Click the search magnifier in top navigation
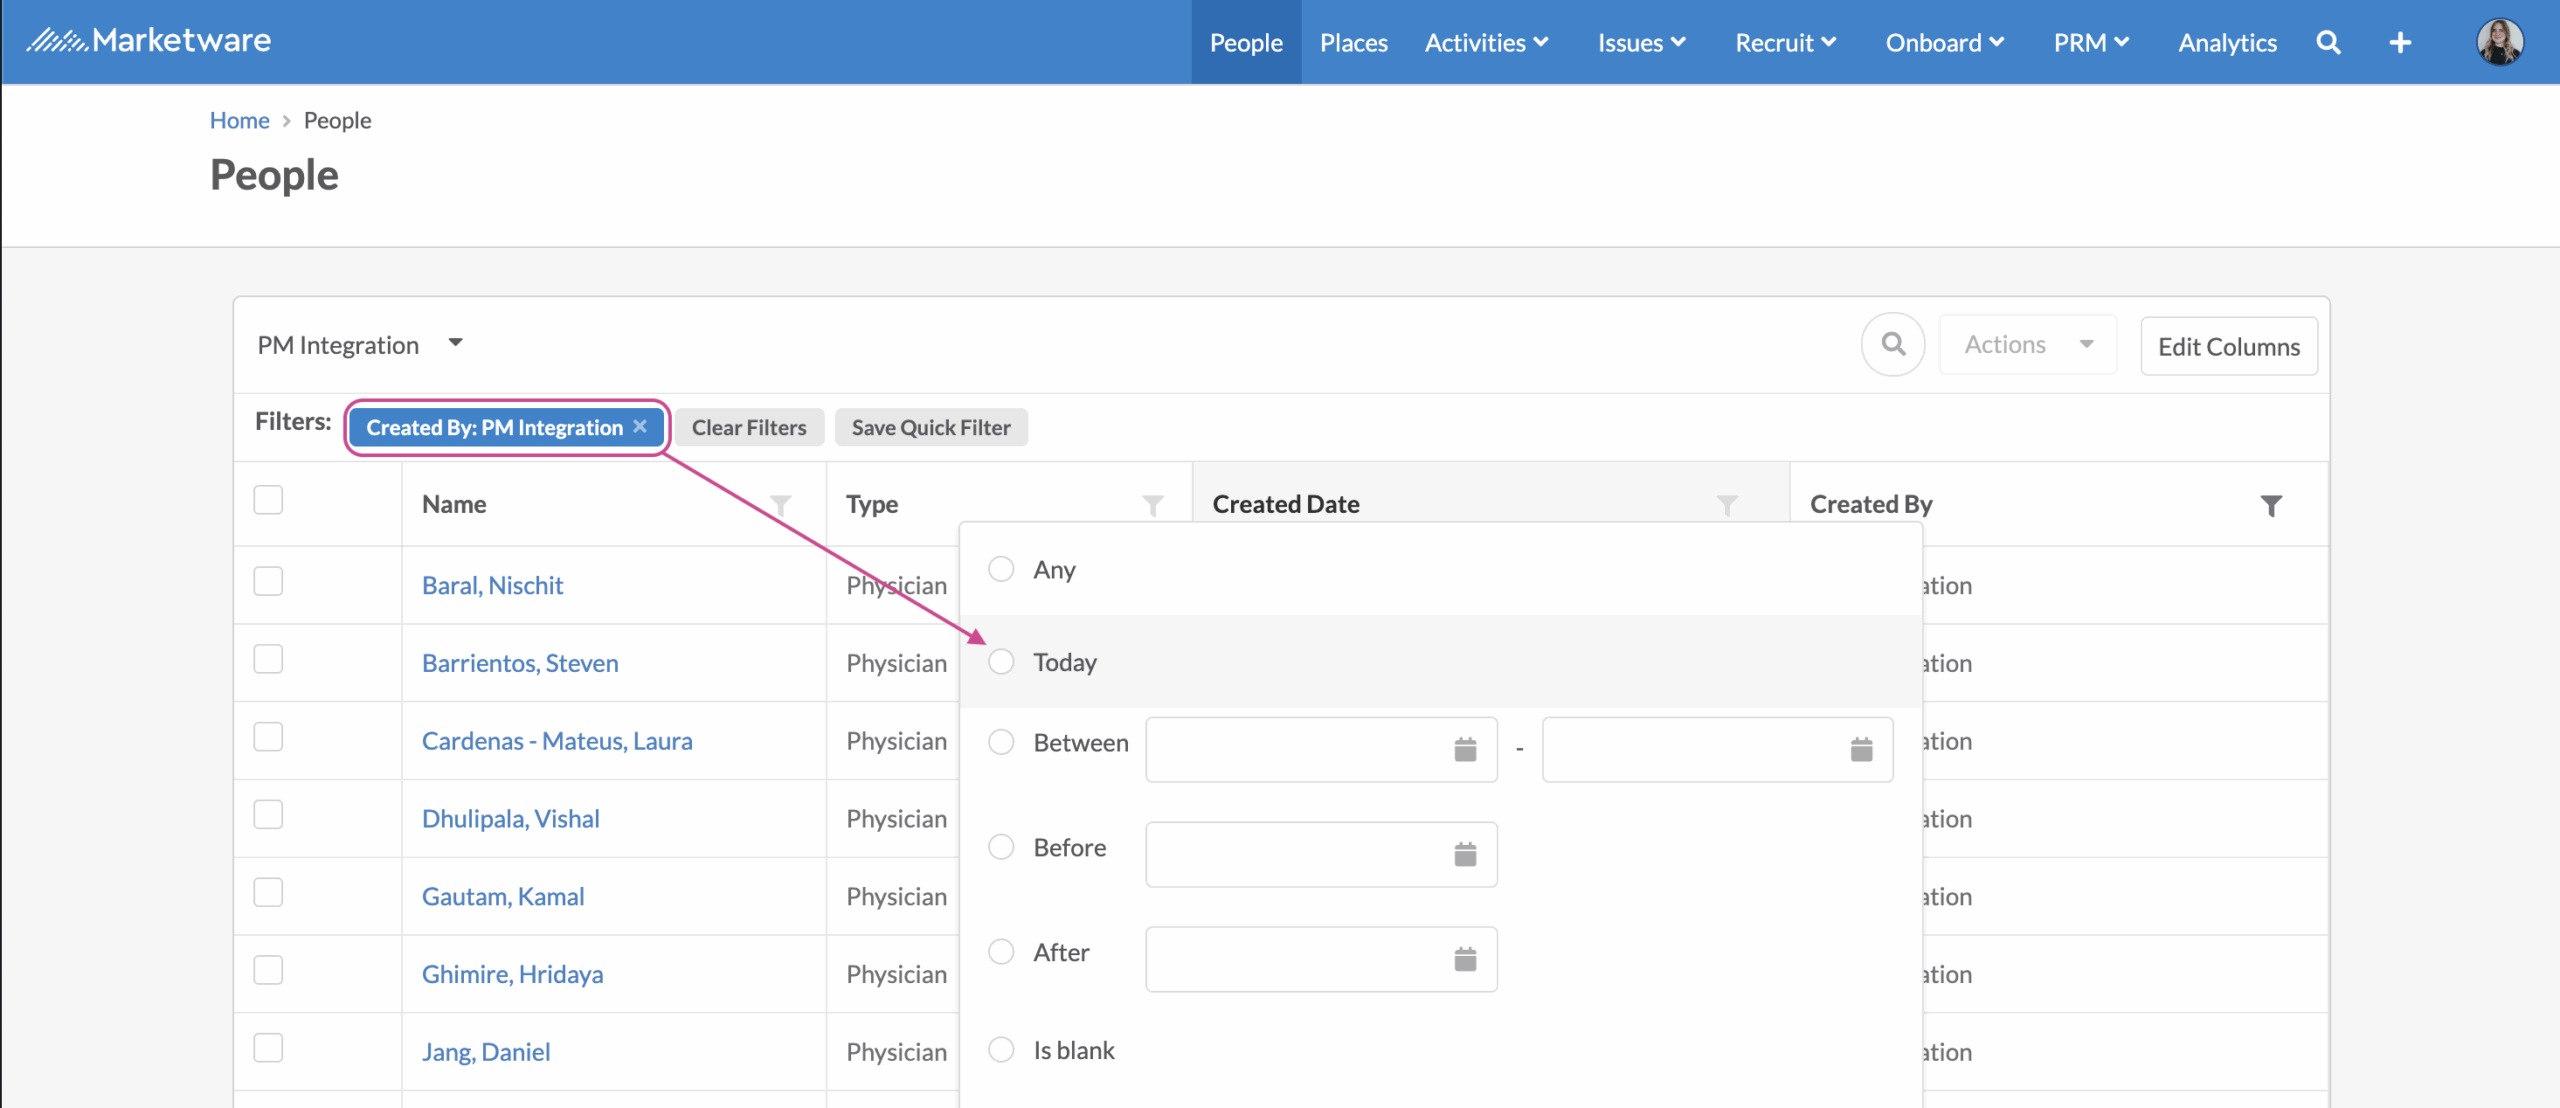The width and height of the screenshot is (2560, 1108). (x=2328, y=43)
